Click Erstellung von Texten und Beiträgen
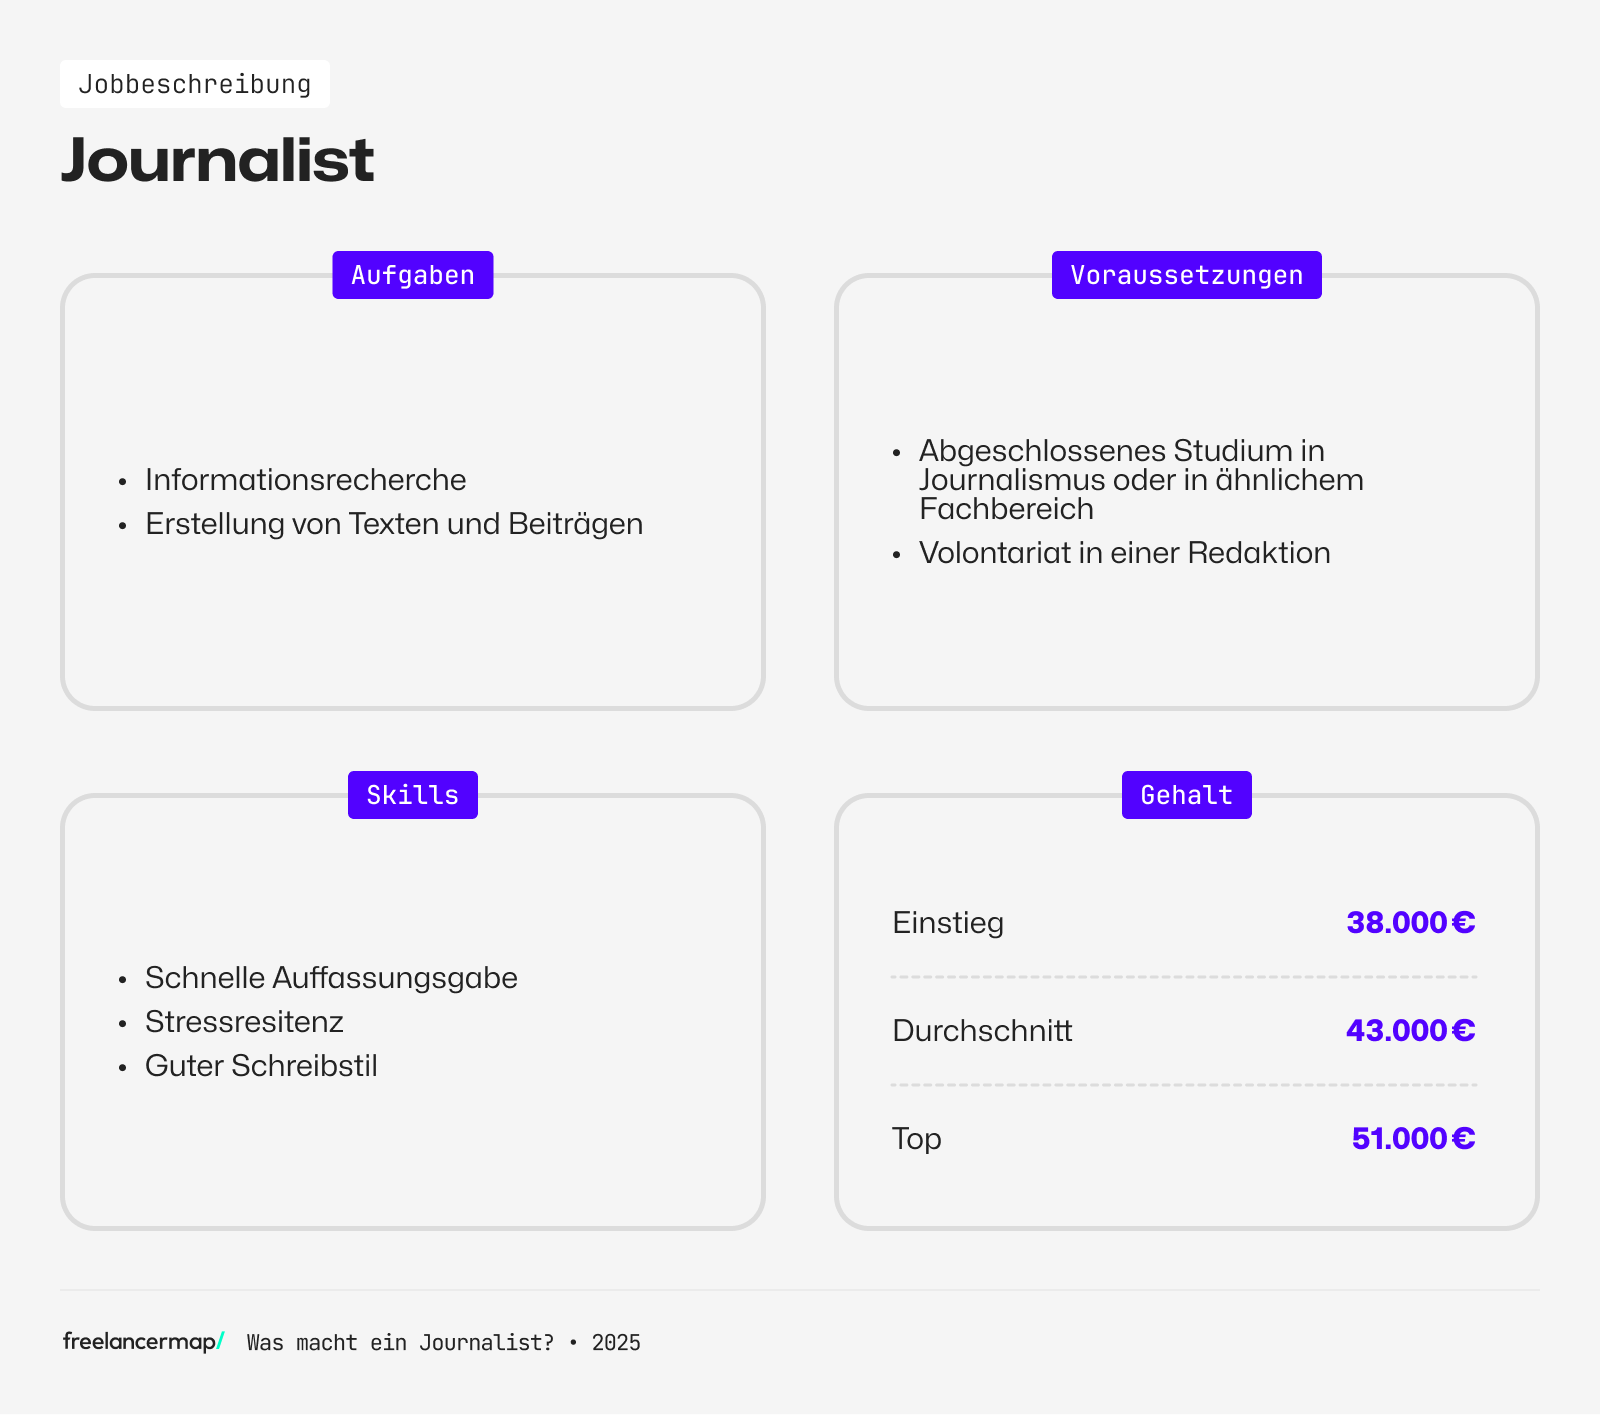 [394, 524]
